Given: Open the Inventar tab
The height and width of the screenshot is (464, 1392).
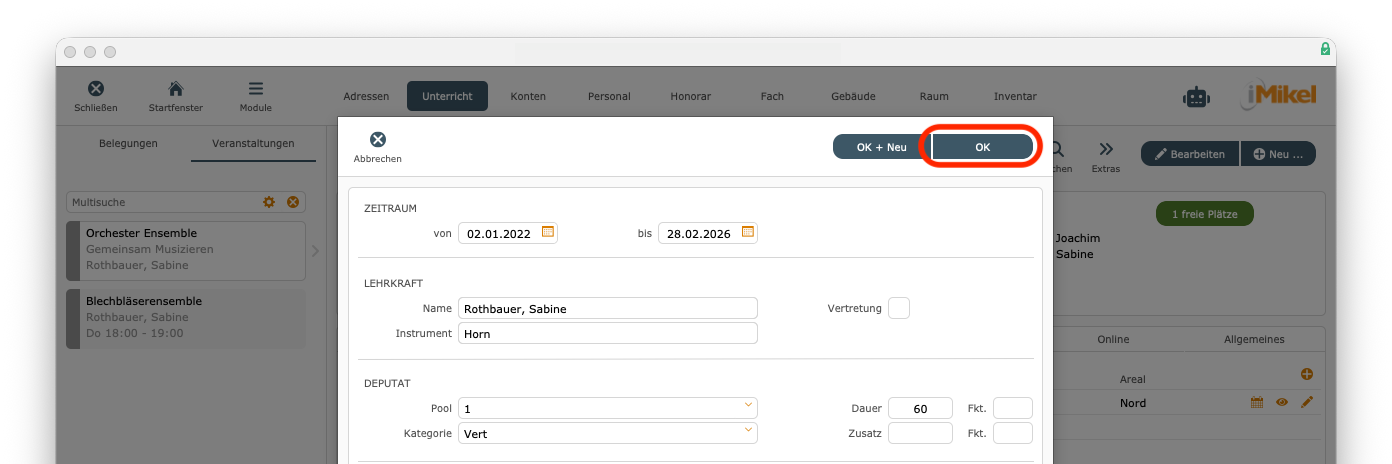Looking at the screenshot, I should click(1015, 96).
